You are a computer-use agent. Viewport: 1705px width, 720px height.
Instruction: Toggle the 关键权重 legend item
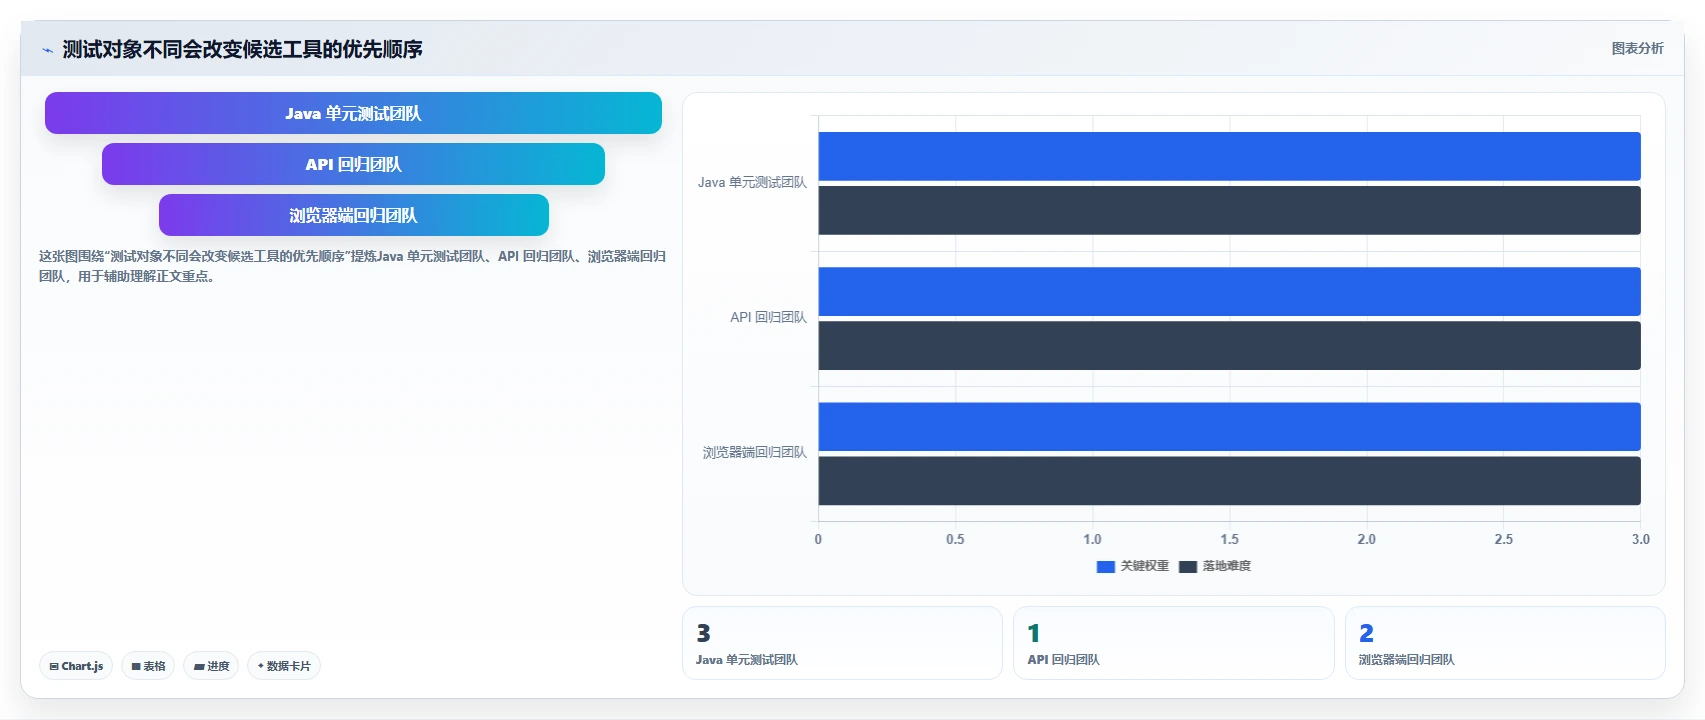click(x=1133, y=566)
